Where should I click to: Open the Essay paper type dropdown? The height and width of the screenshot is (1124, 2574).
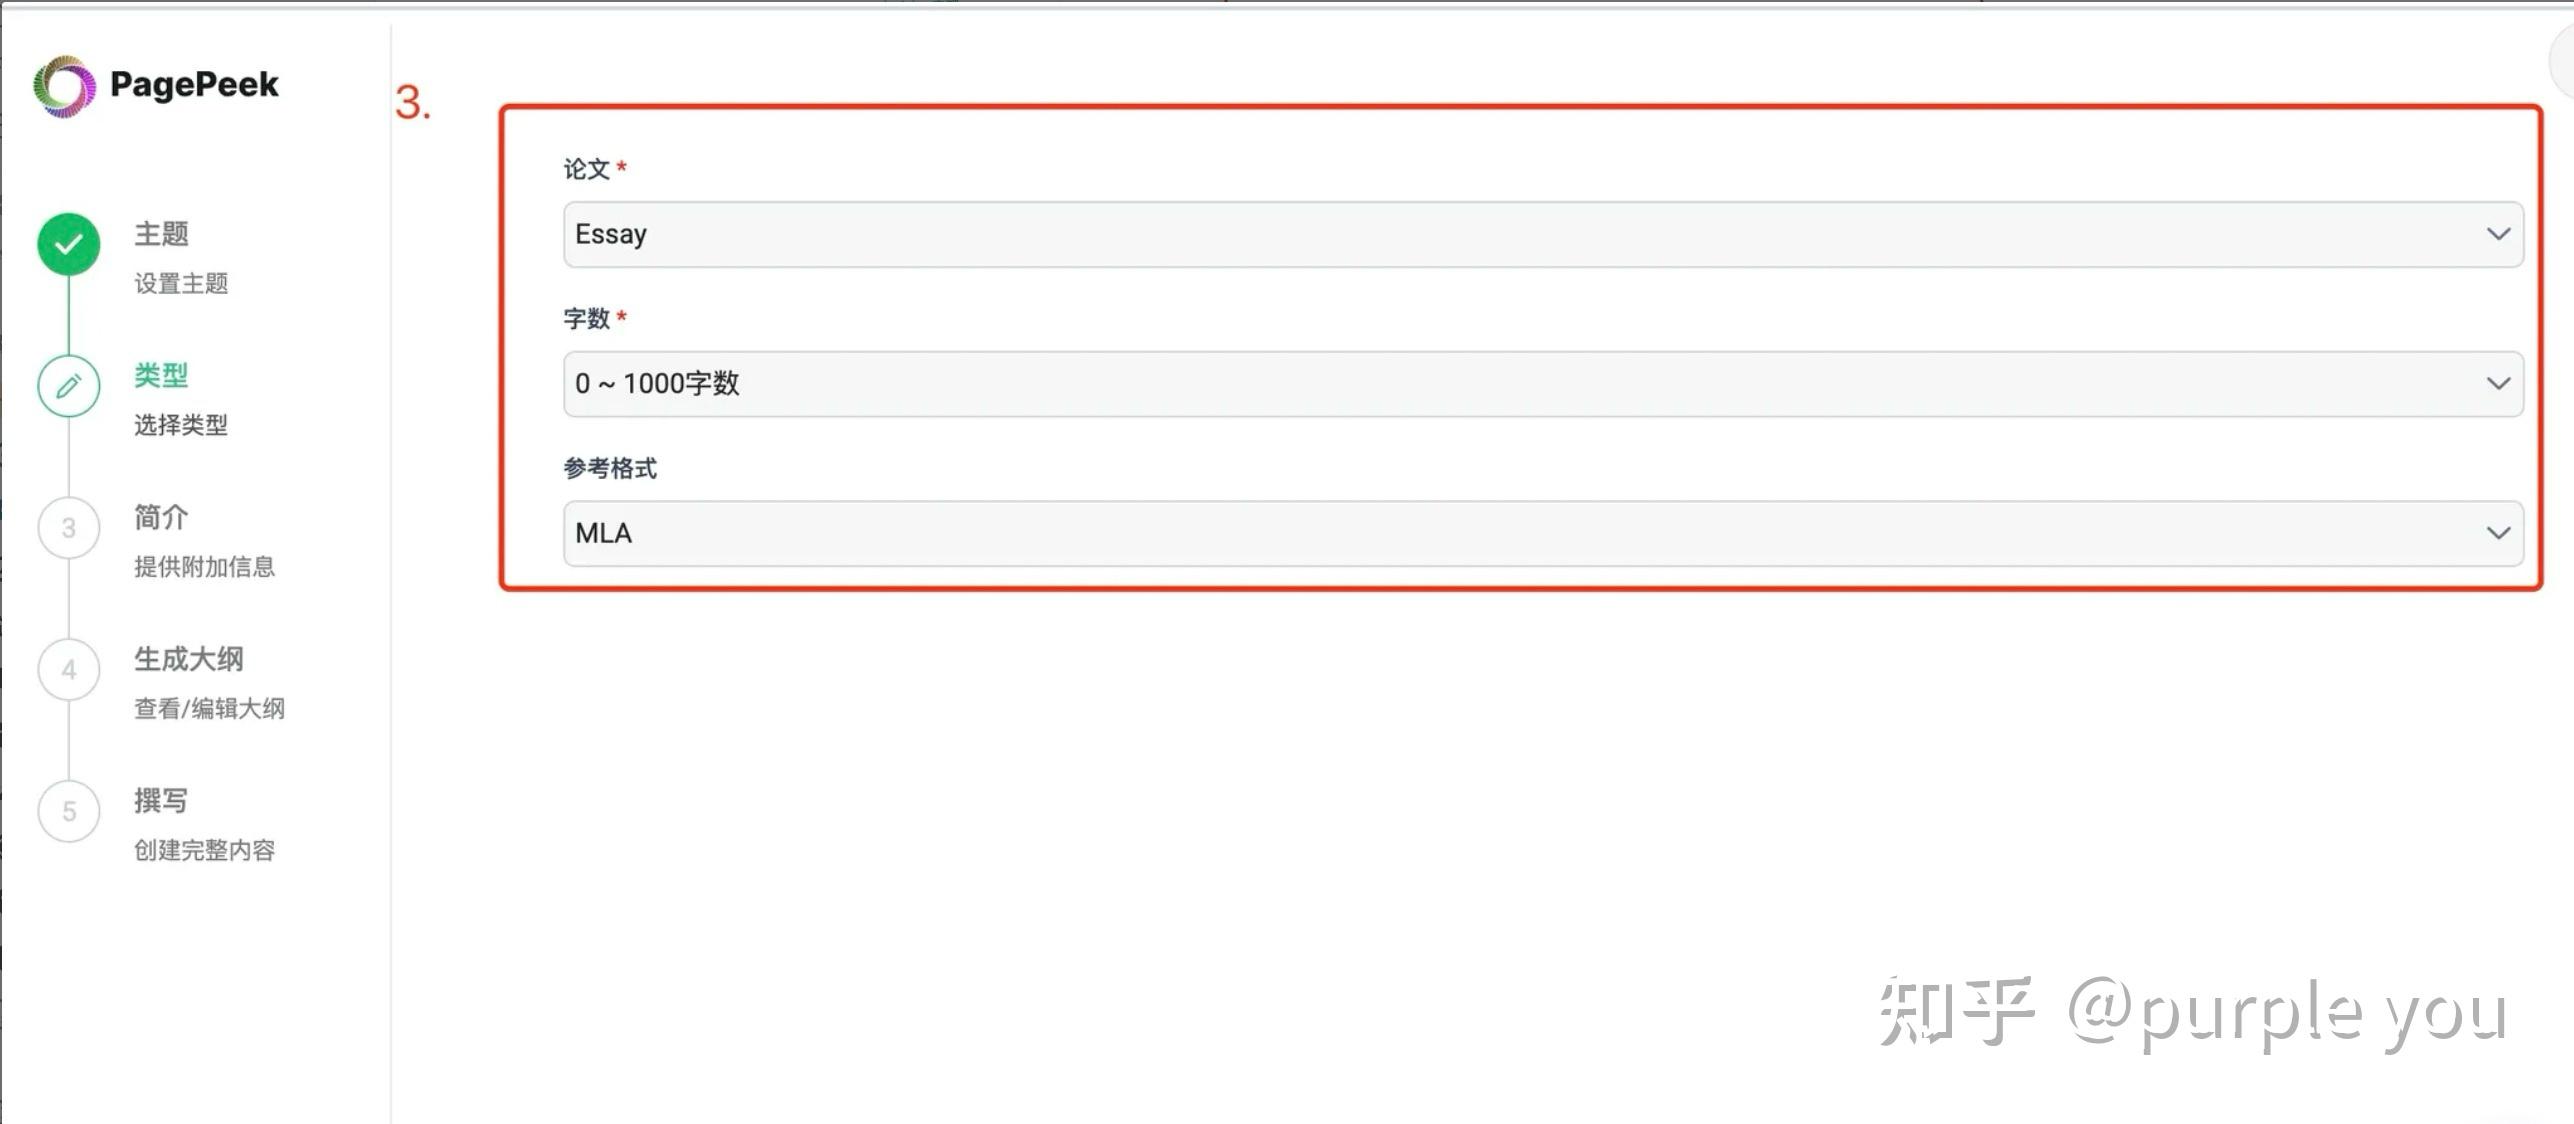(1542, 234)
